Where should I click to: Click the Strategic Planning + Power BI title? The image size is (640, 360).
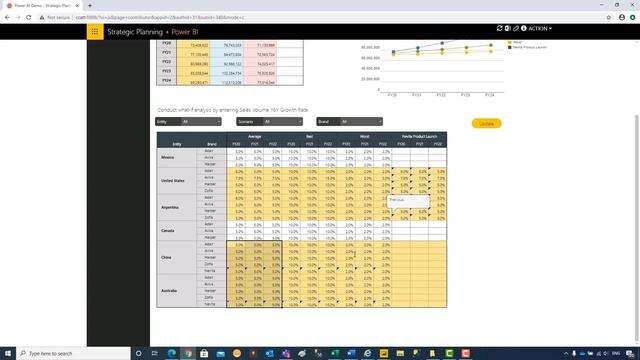pyautogui.click(x=153, y=32)
